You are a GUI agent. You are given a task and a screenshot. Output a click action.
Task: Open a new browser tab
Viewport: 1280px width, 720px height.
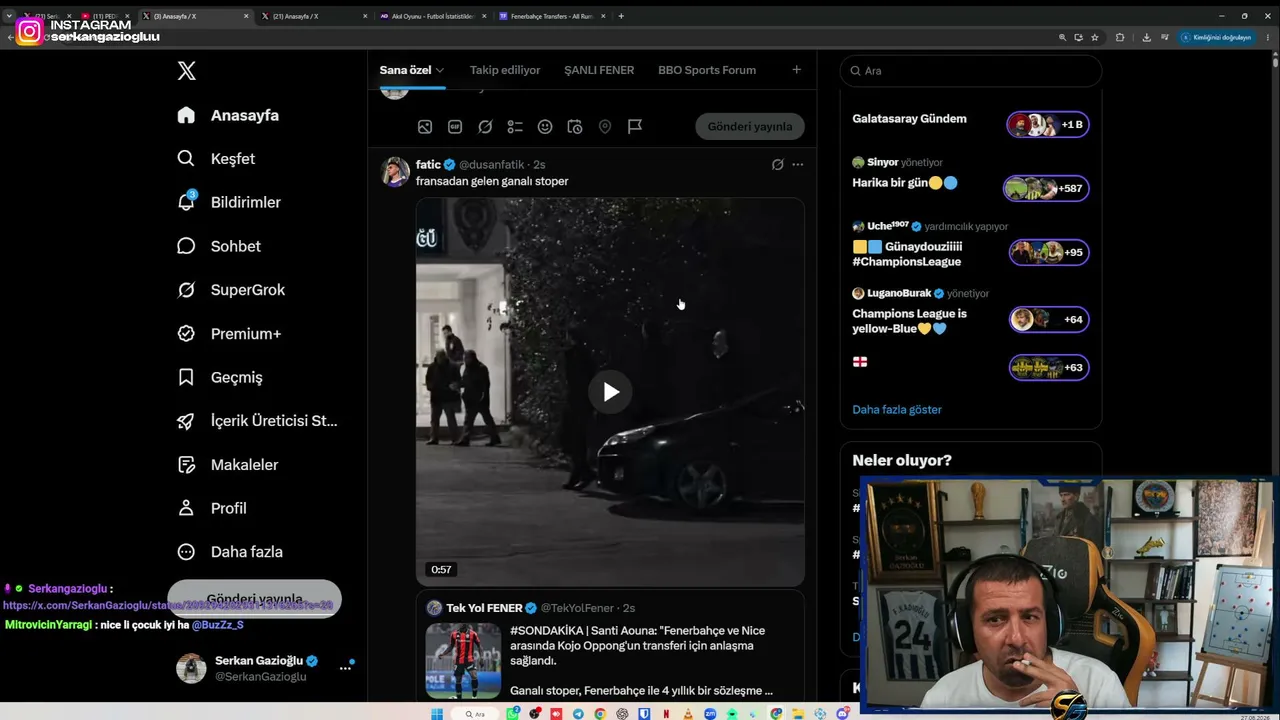pyautogui.click(x=621, y=16)
